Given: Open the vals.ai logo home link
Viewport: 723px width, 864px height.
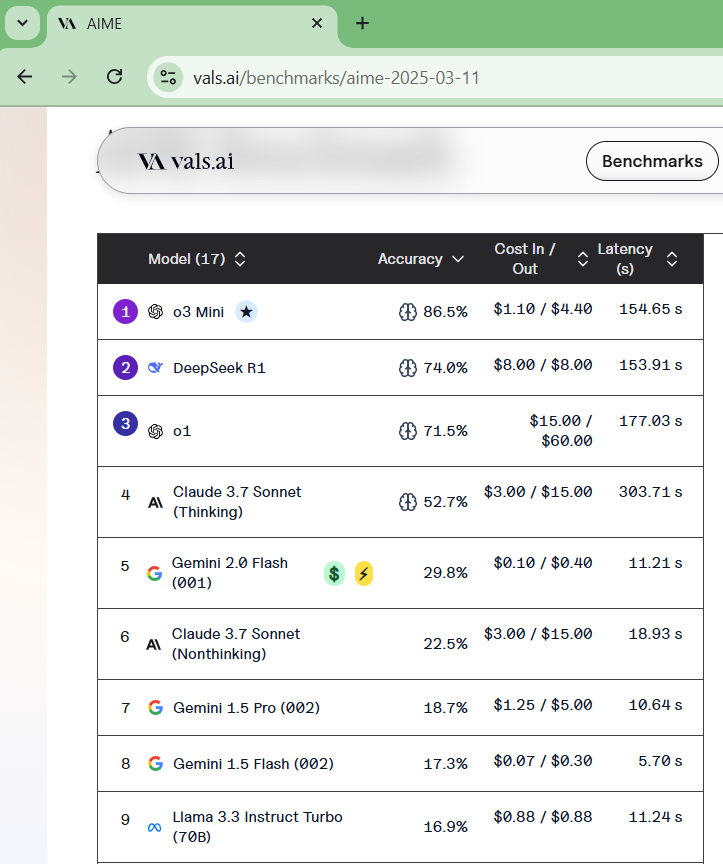Looking at the screenshot, I should pyautogui.click(x=186, y=161).
